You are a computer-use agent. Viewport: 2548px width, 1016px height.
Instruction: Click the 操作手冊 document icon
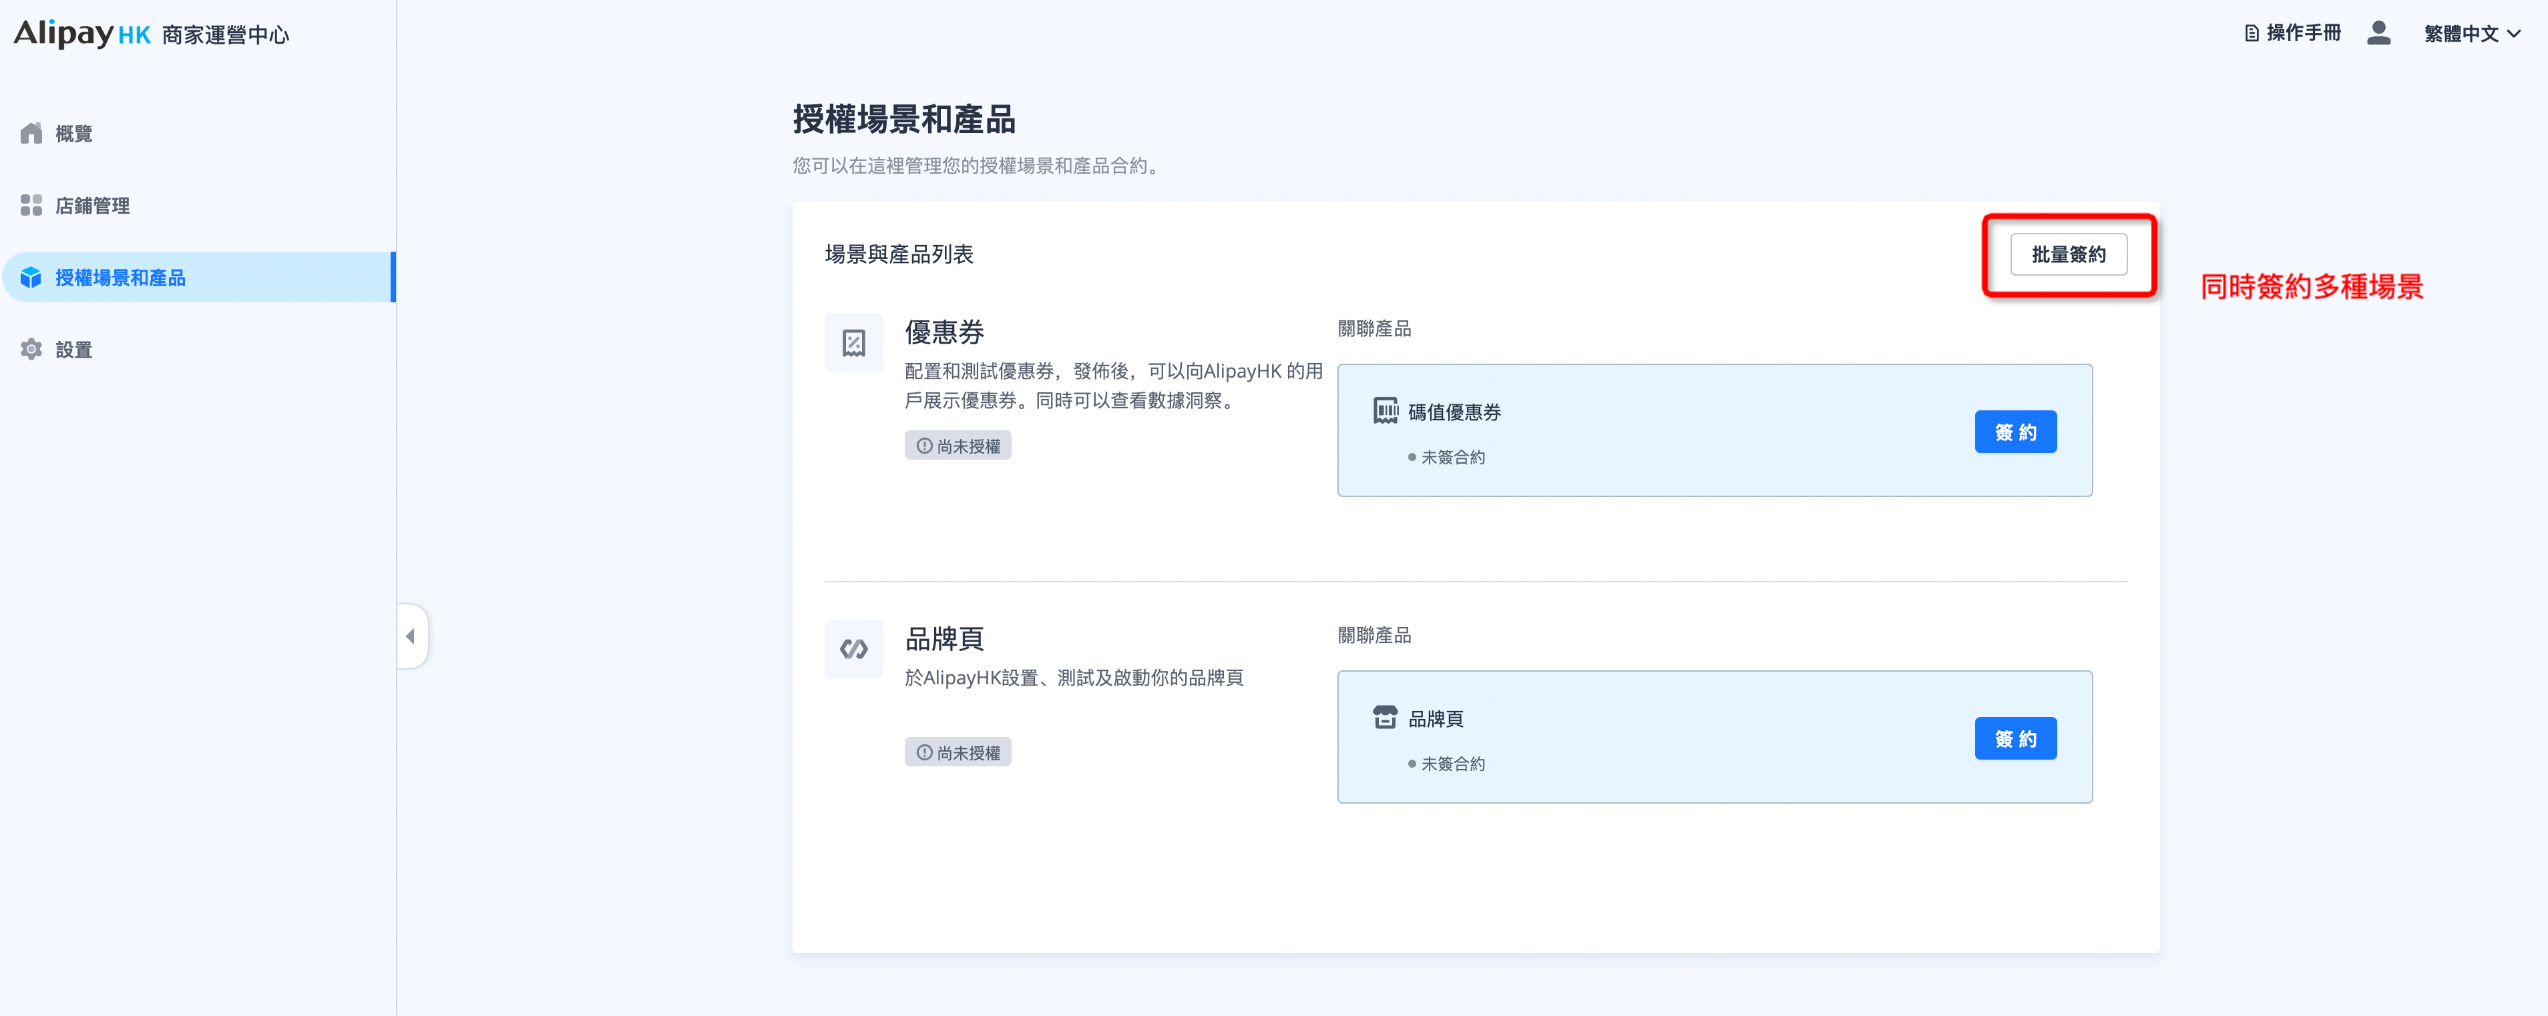pyautogui.click(x=2251, y=34)
